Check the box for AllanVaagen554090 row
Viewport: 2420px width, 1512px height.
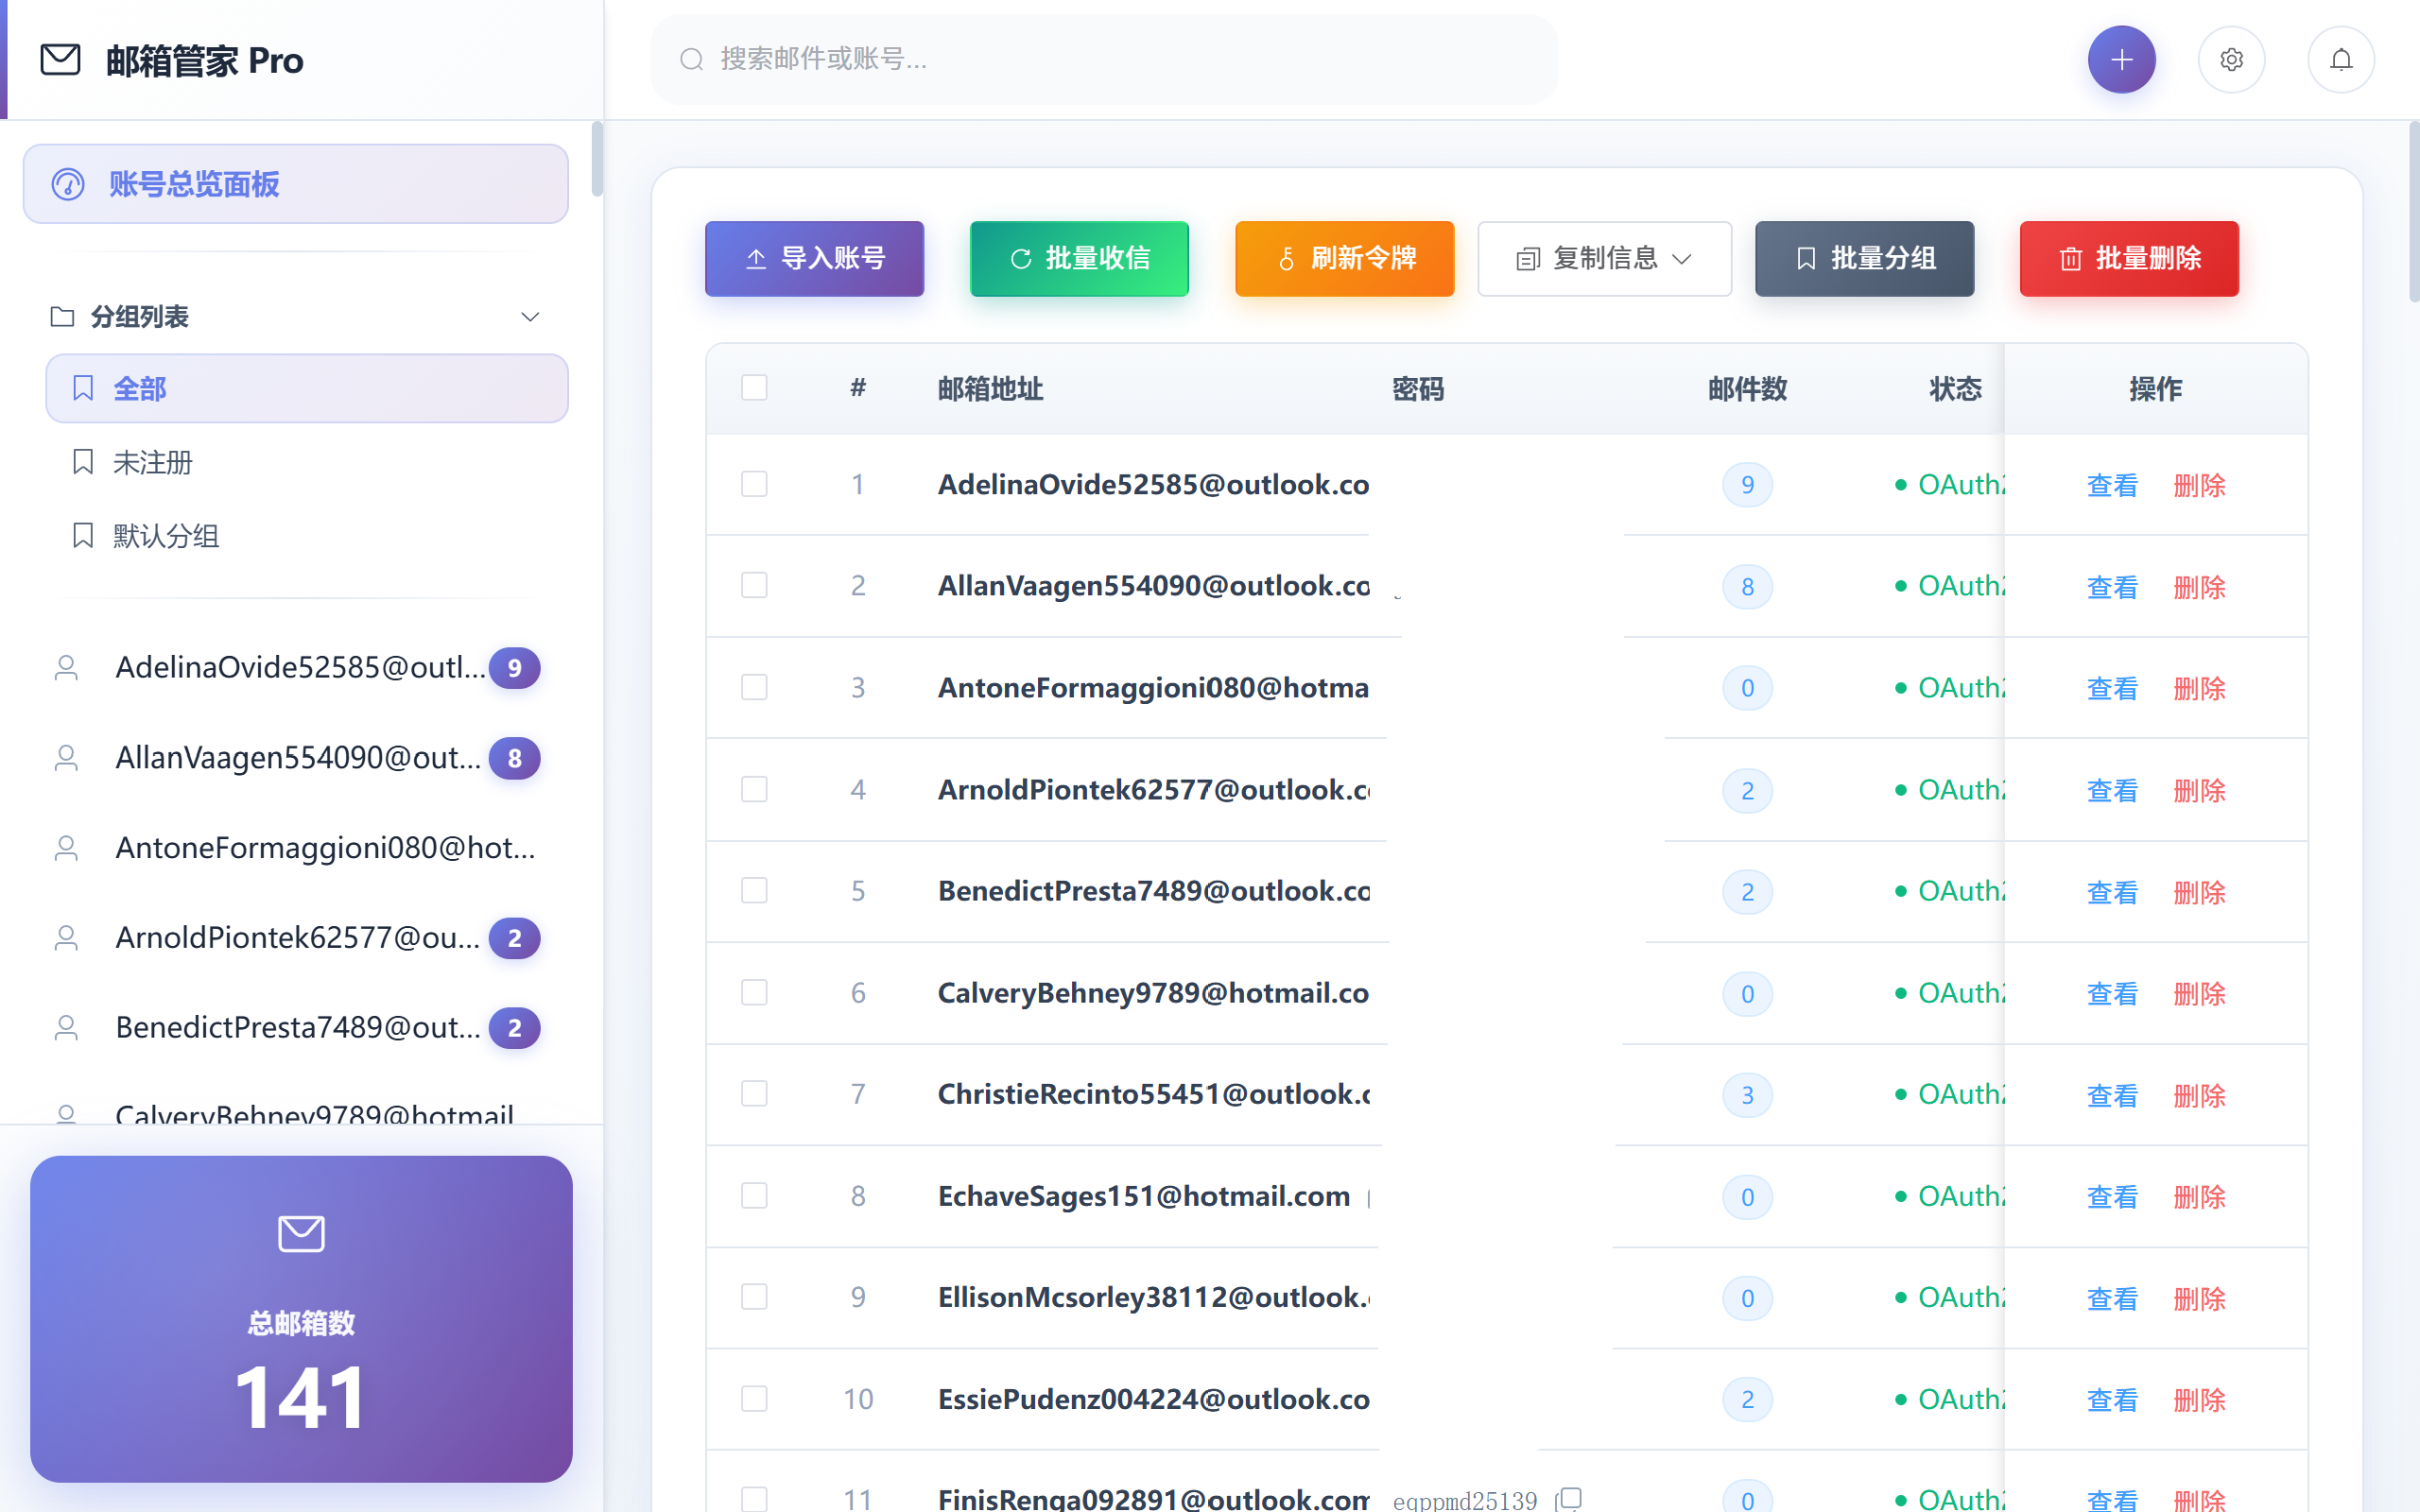click(754, 585)
